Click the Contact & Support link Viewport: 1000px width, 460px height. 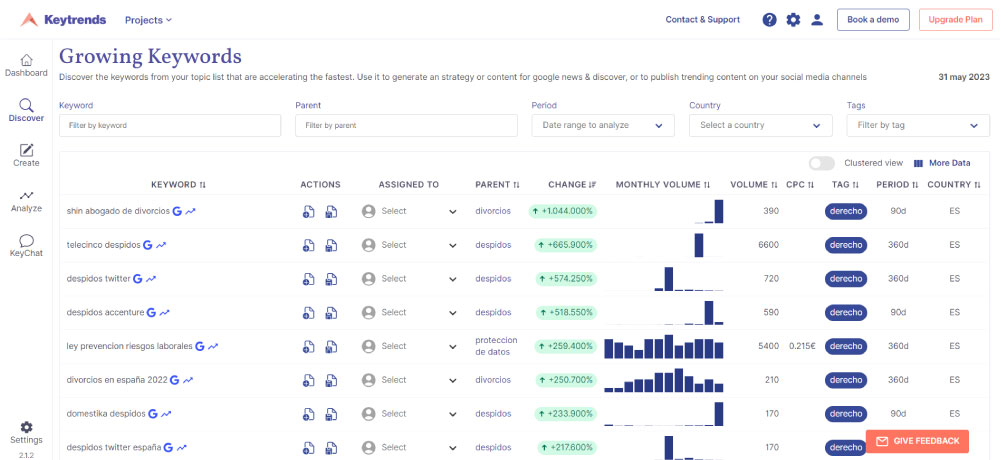click(x=703, y=20)
